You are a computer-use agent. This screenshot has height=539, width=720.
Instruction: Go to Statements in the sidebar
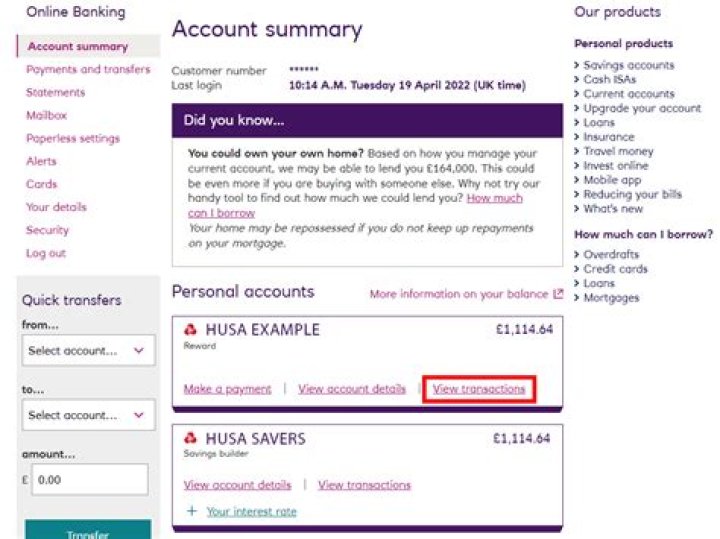[56, 93]
